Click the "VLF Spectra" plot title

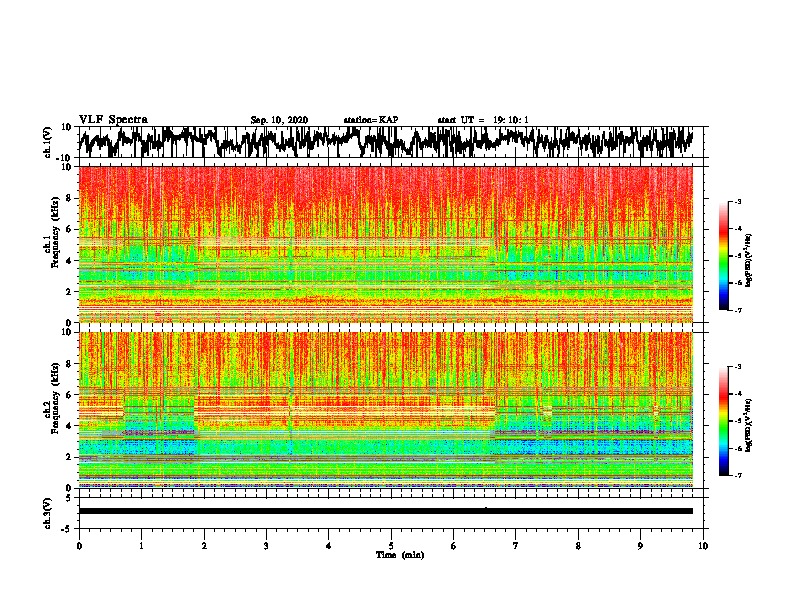coord(113,120)
